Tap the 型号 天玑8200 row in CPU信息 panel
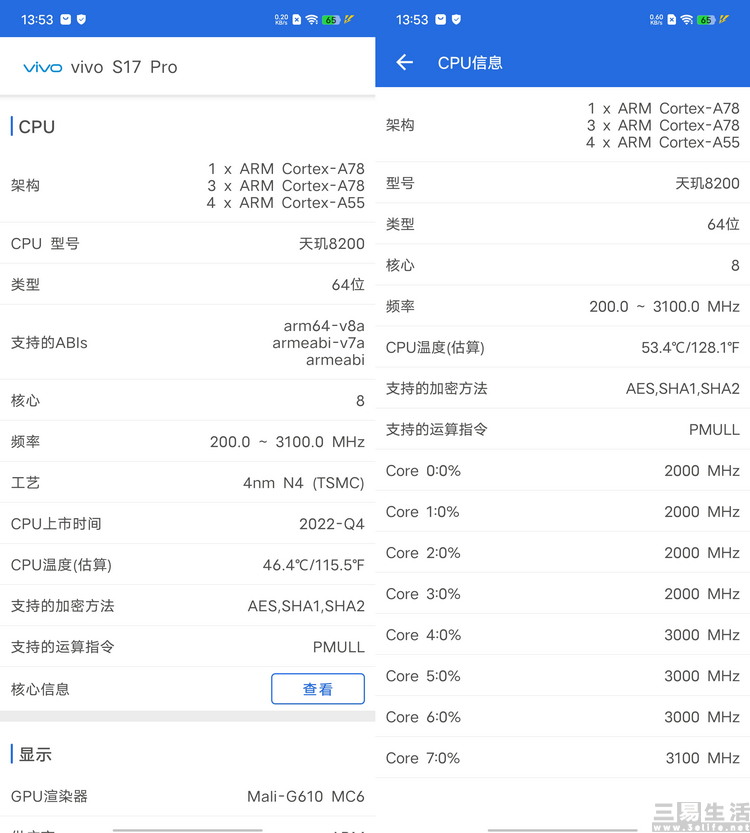 click(x=562, y=183)
